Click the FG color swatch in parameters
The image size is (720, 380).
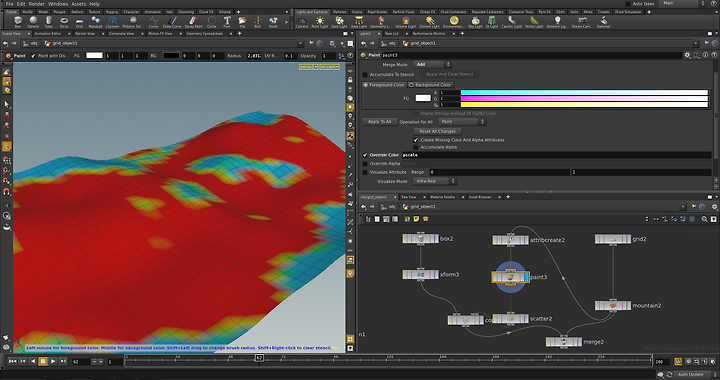423,98
